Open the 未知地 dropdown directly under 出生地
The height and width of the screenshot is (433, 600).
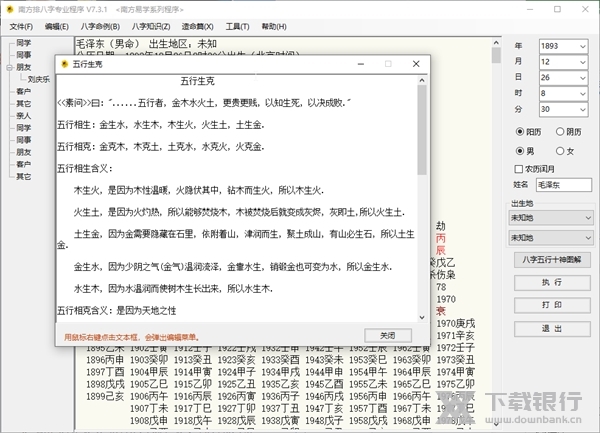click(551, 218)
